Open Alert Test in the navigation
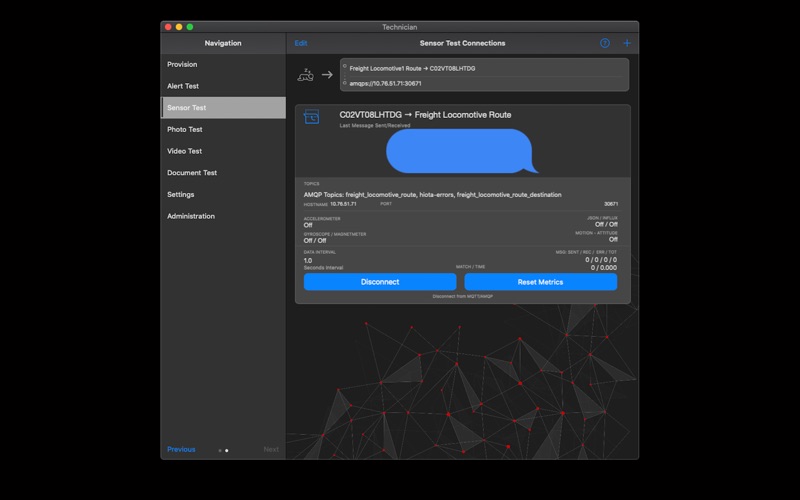This screenshot has height=500, width=800. click(x=223, y=86)
